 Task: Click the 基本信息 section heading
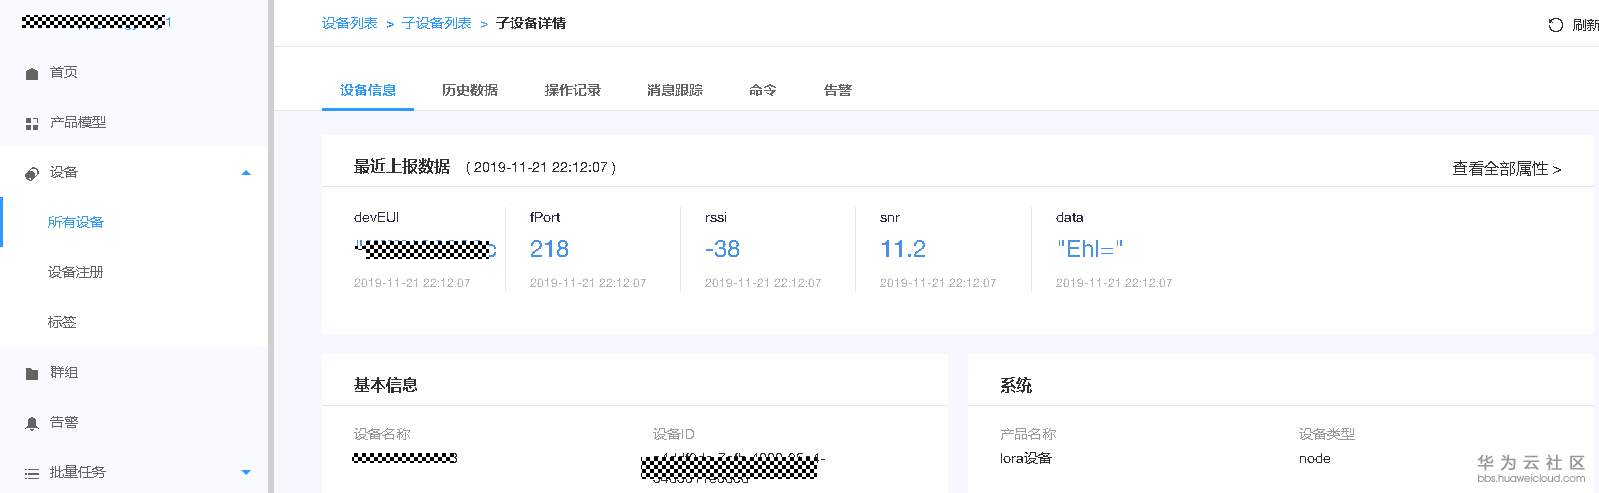386,385
